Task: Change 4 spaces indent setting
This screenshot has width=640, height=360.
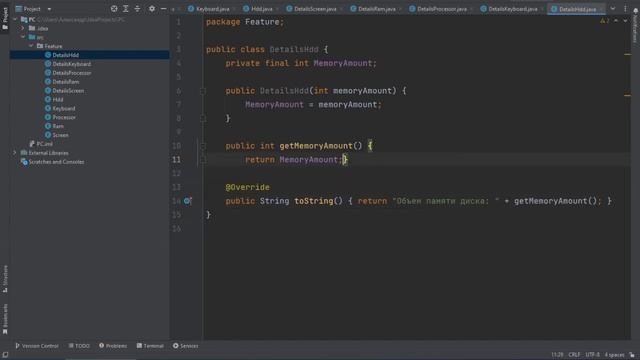Action: (x=614, y=355)
